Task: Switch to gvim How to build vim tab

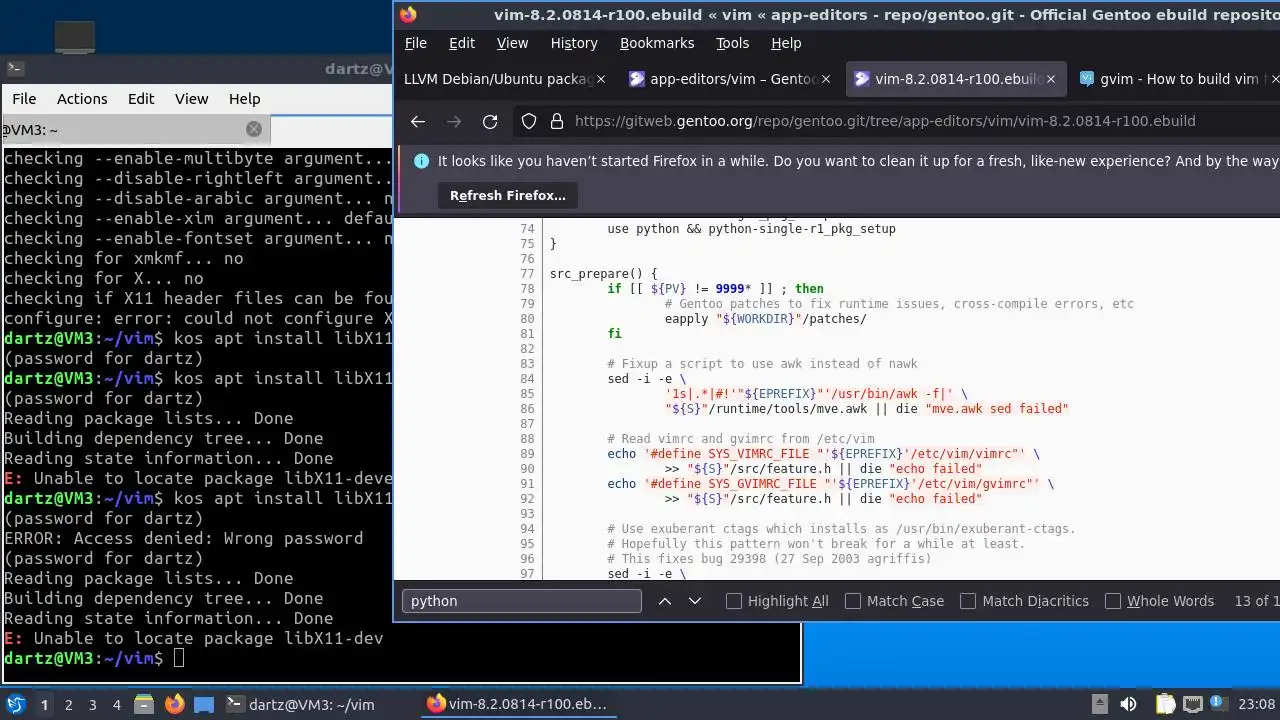Action: (1175, 79)
